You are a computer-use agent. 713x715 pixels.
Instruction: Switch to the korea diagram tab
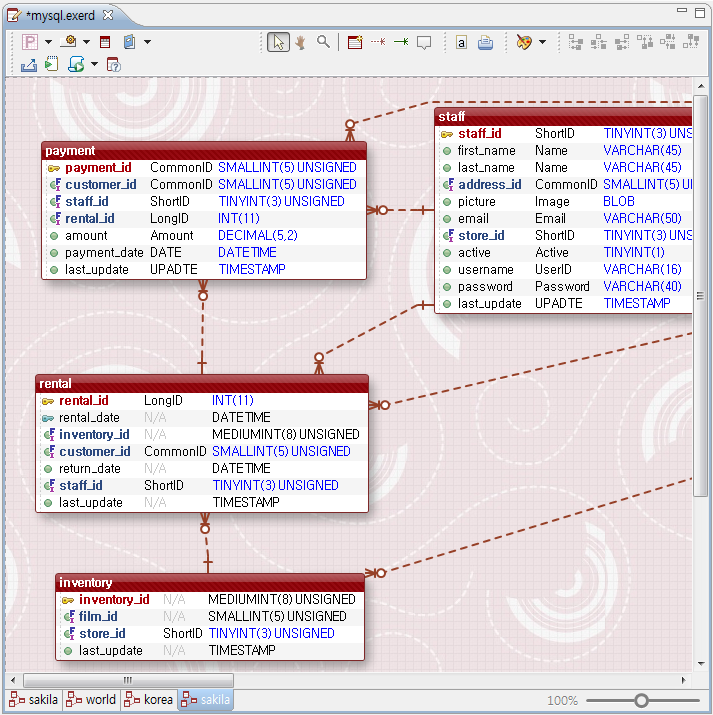pyautogui.click(x=150, y=699)
